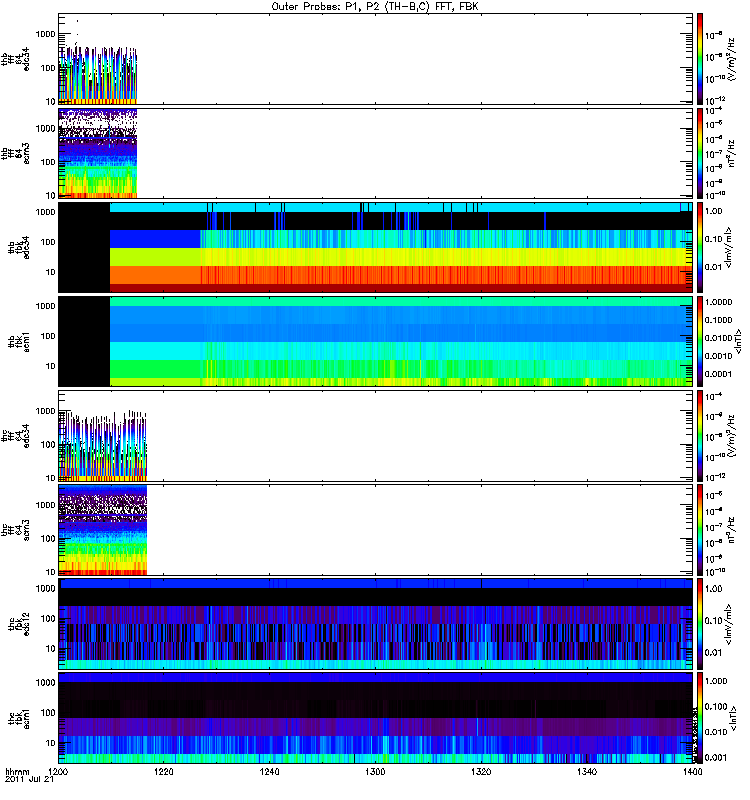Click the 'thc fbk scm1' panel label
The image size is (750, 800).
19,719
